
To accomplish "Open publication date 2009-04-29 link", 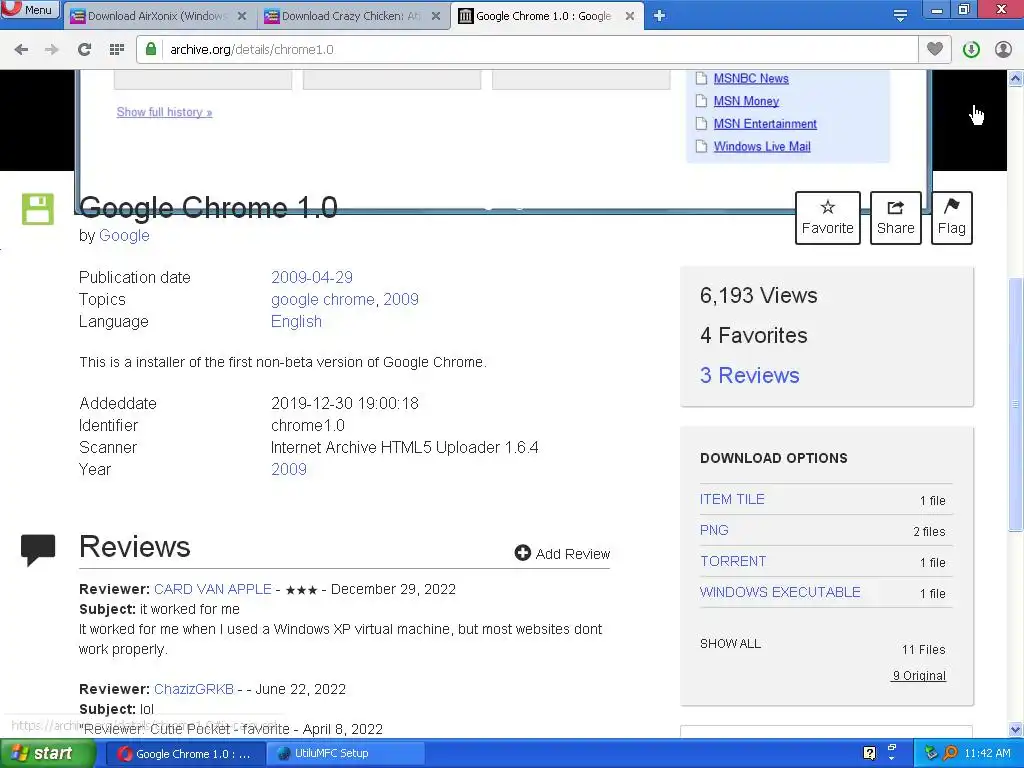I will pos(312,278).
